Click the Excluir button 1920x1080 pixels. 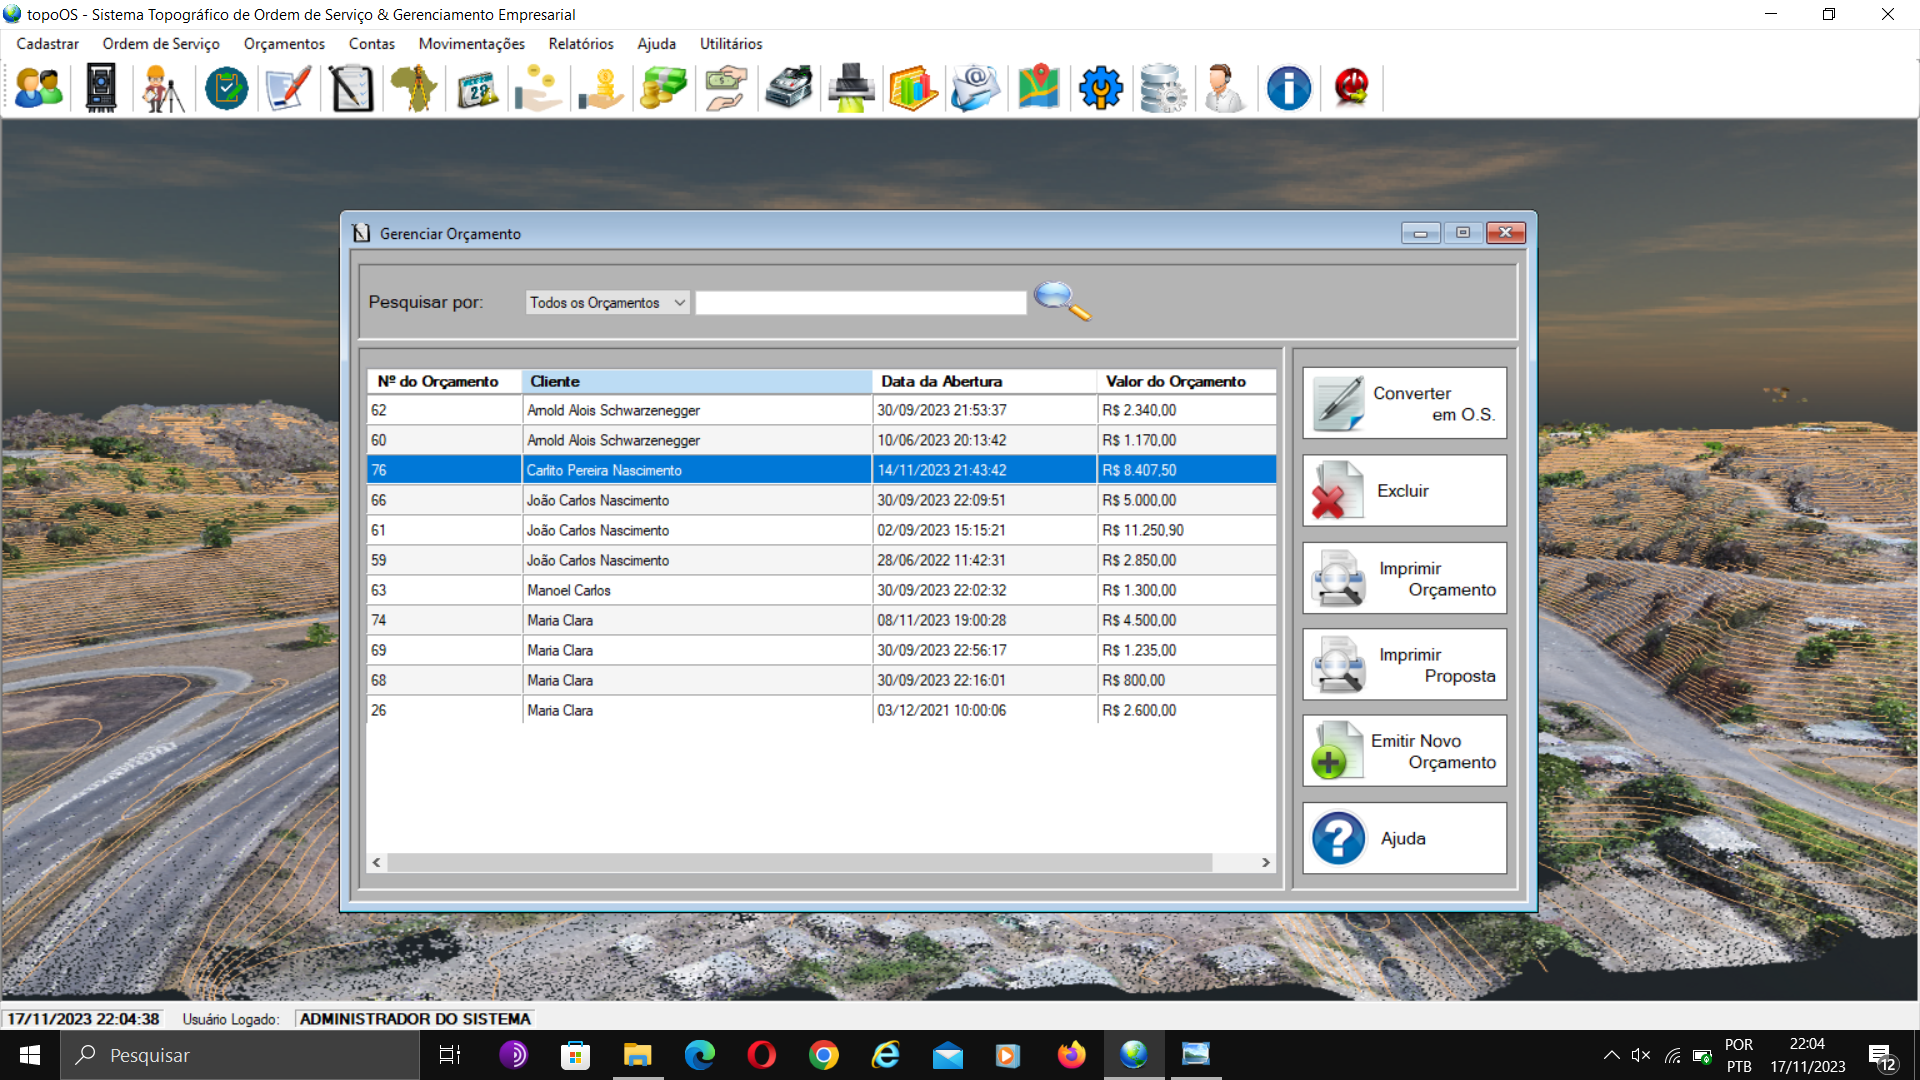point(1404,491)
